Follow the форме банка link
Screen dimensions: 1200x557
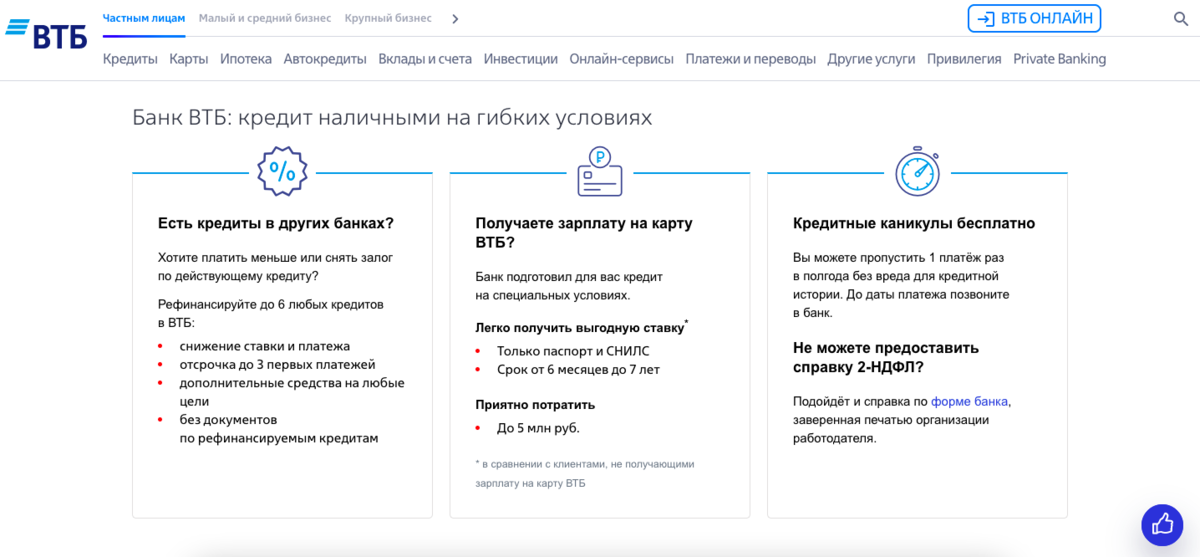[969, 401]
